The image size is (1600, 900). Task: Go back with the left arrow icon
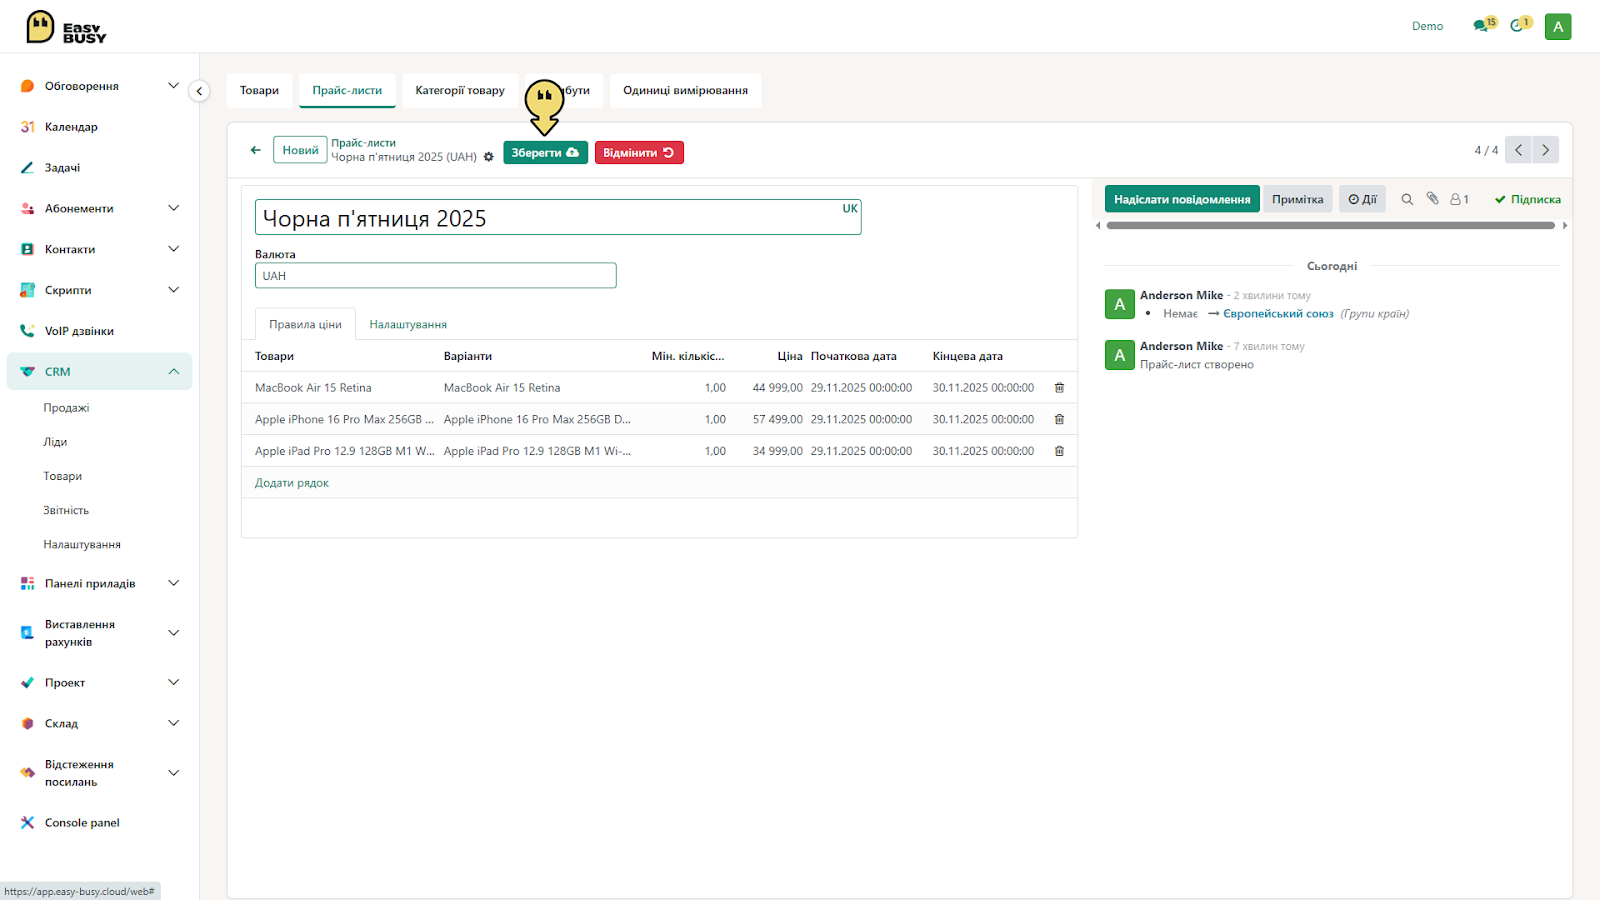point(256,150)
